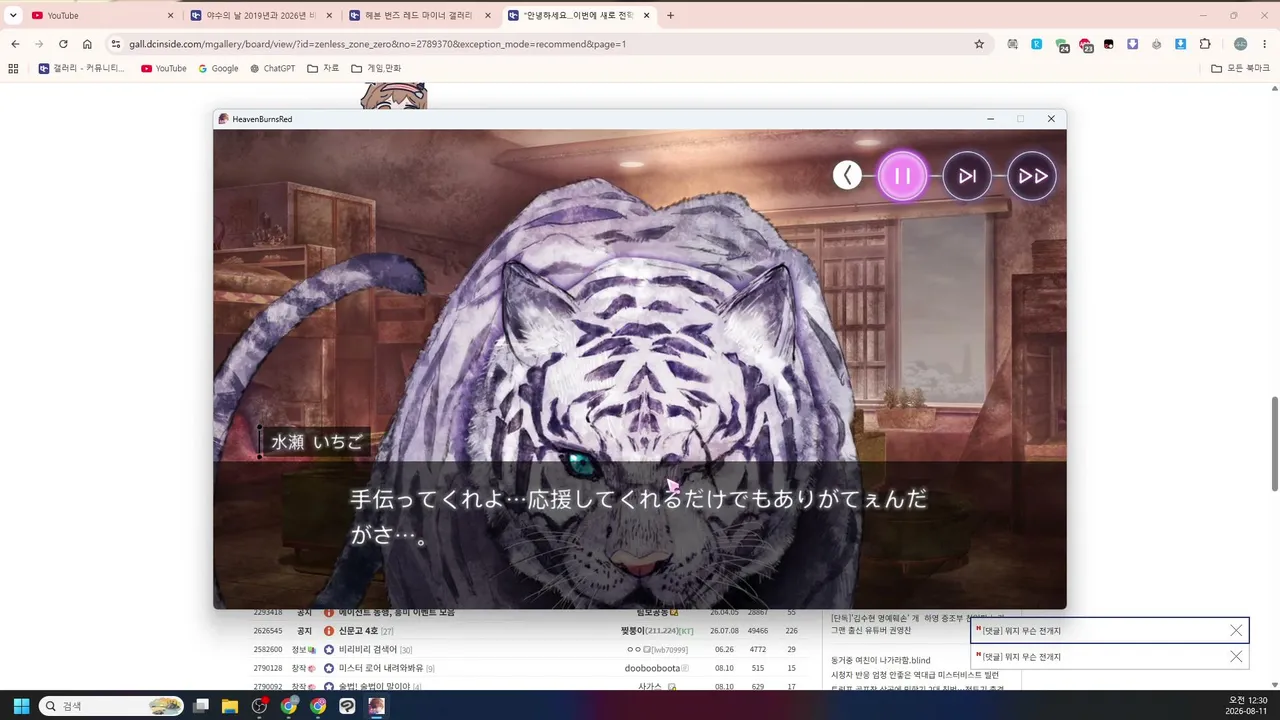Open the ChatGPT bookmark
Screen dimensions: 1280x720
(273, 68)
